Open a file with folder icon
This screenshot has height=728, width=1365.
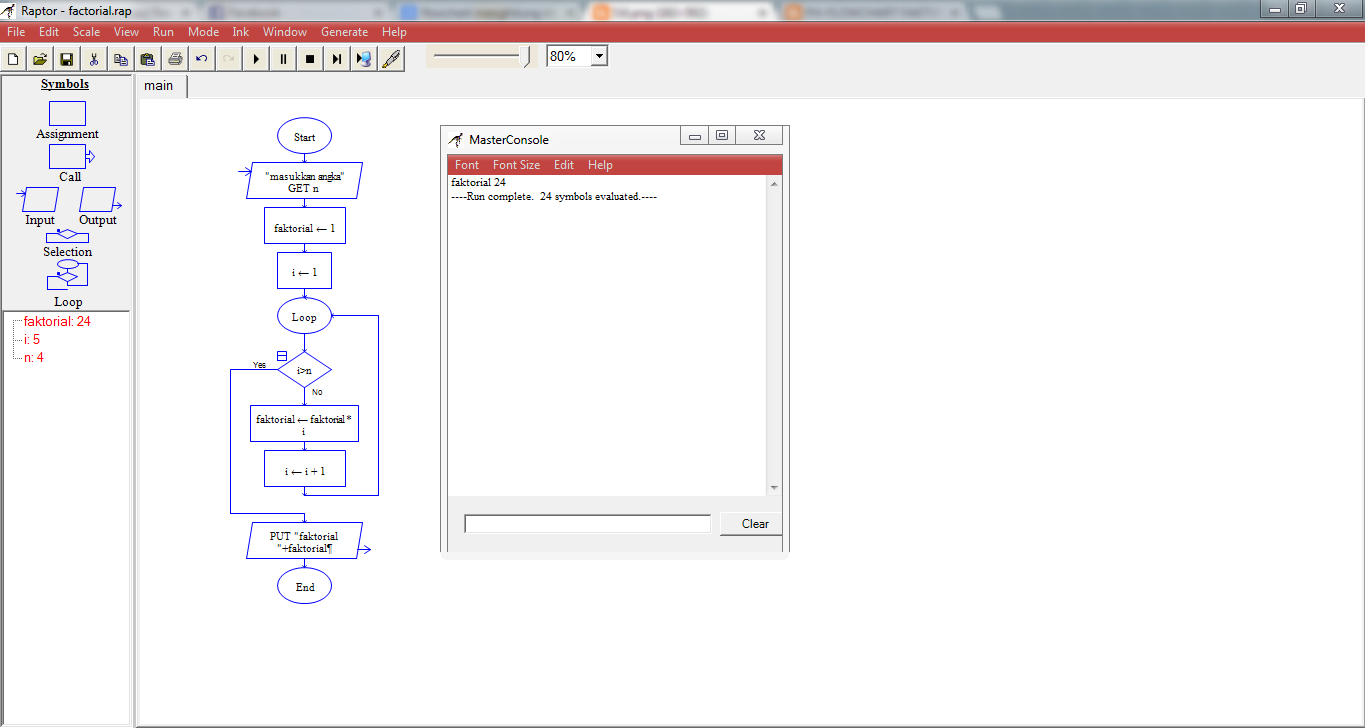[40, 59]
